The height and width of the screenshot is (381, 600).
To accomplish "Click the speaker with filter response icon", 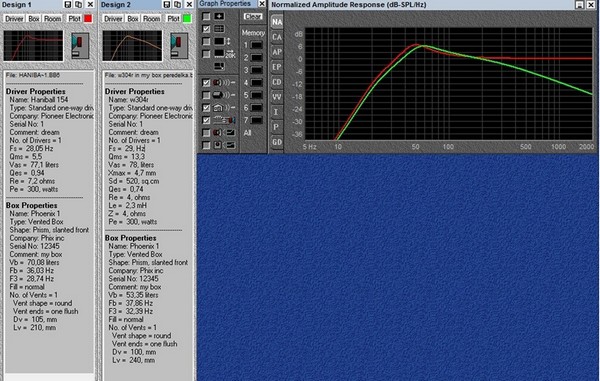I will click(x=224, y=133).
